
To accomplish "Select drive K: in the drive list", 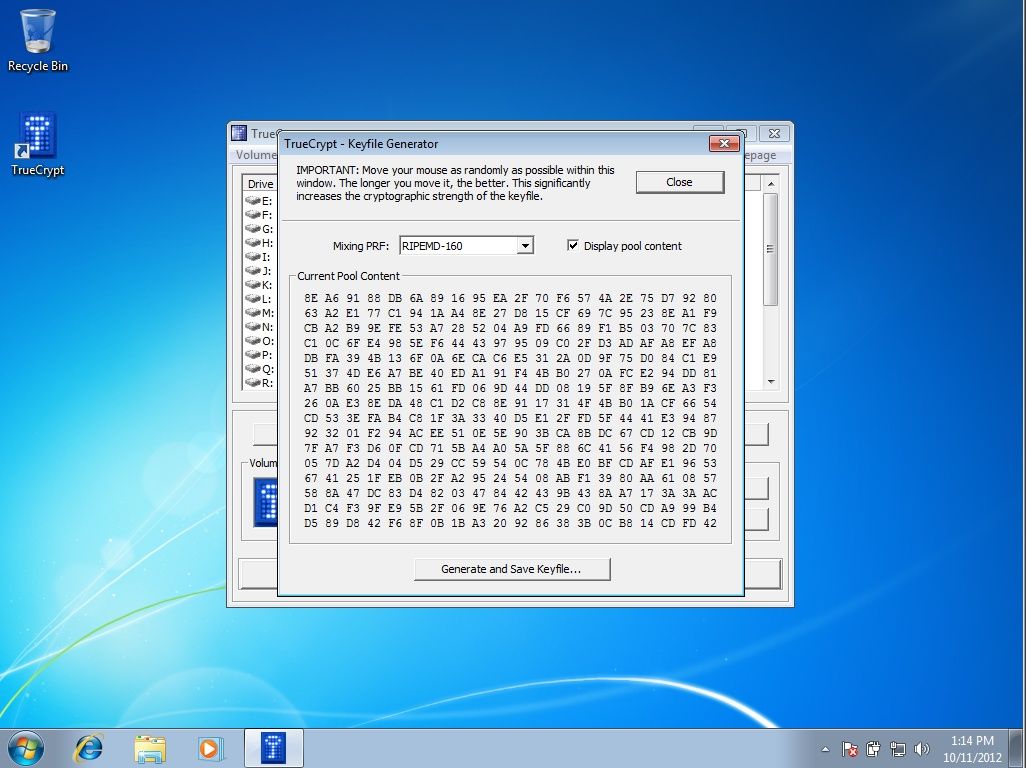I will [x=260, y=285].
